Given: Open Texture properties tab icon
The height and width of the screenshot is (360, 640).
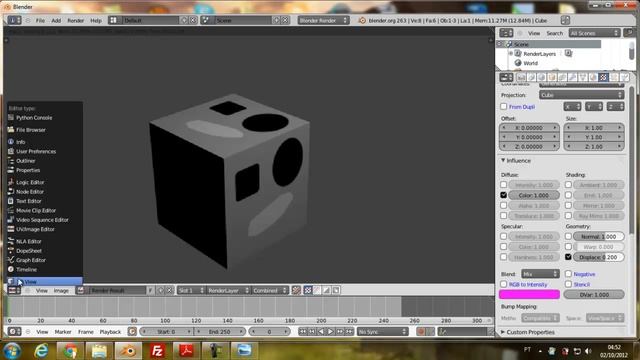Looking at the screenshot, I should (x=603, y=77).
